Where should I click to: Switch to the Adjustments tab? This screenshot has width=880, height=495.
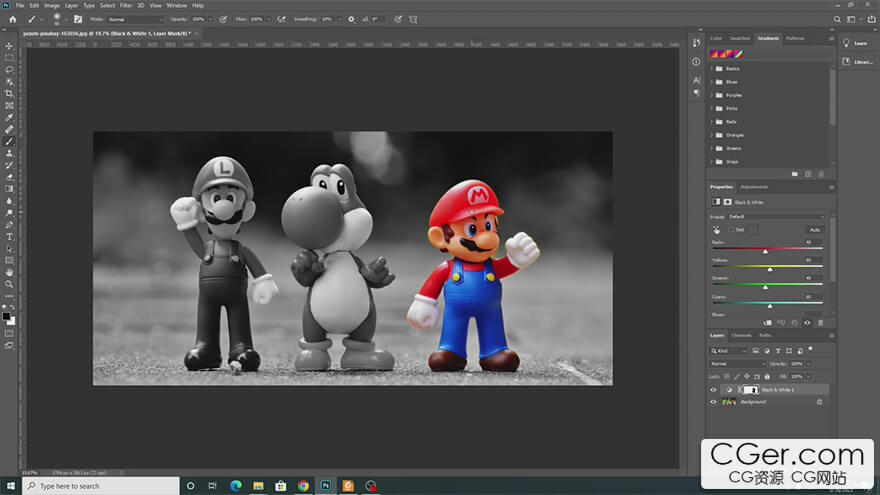point(754,187)
